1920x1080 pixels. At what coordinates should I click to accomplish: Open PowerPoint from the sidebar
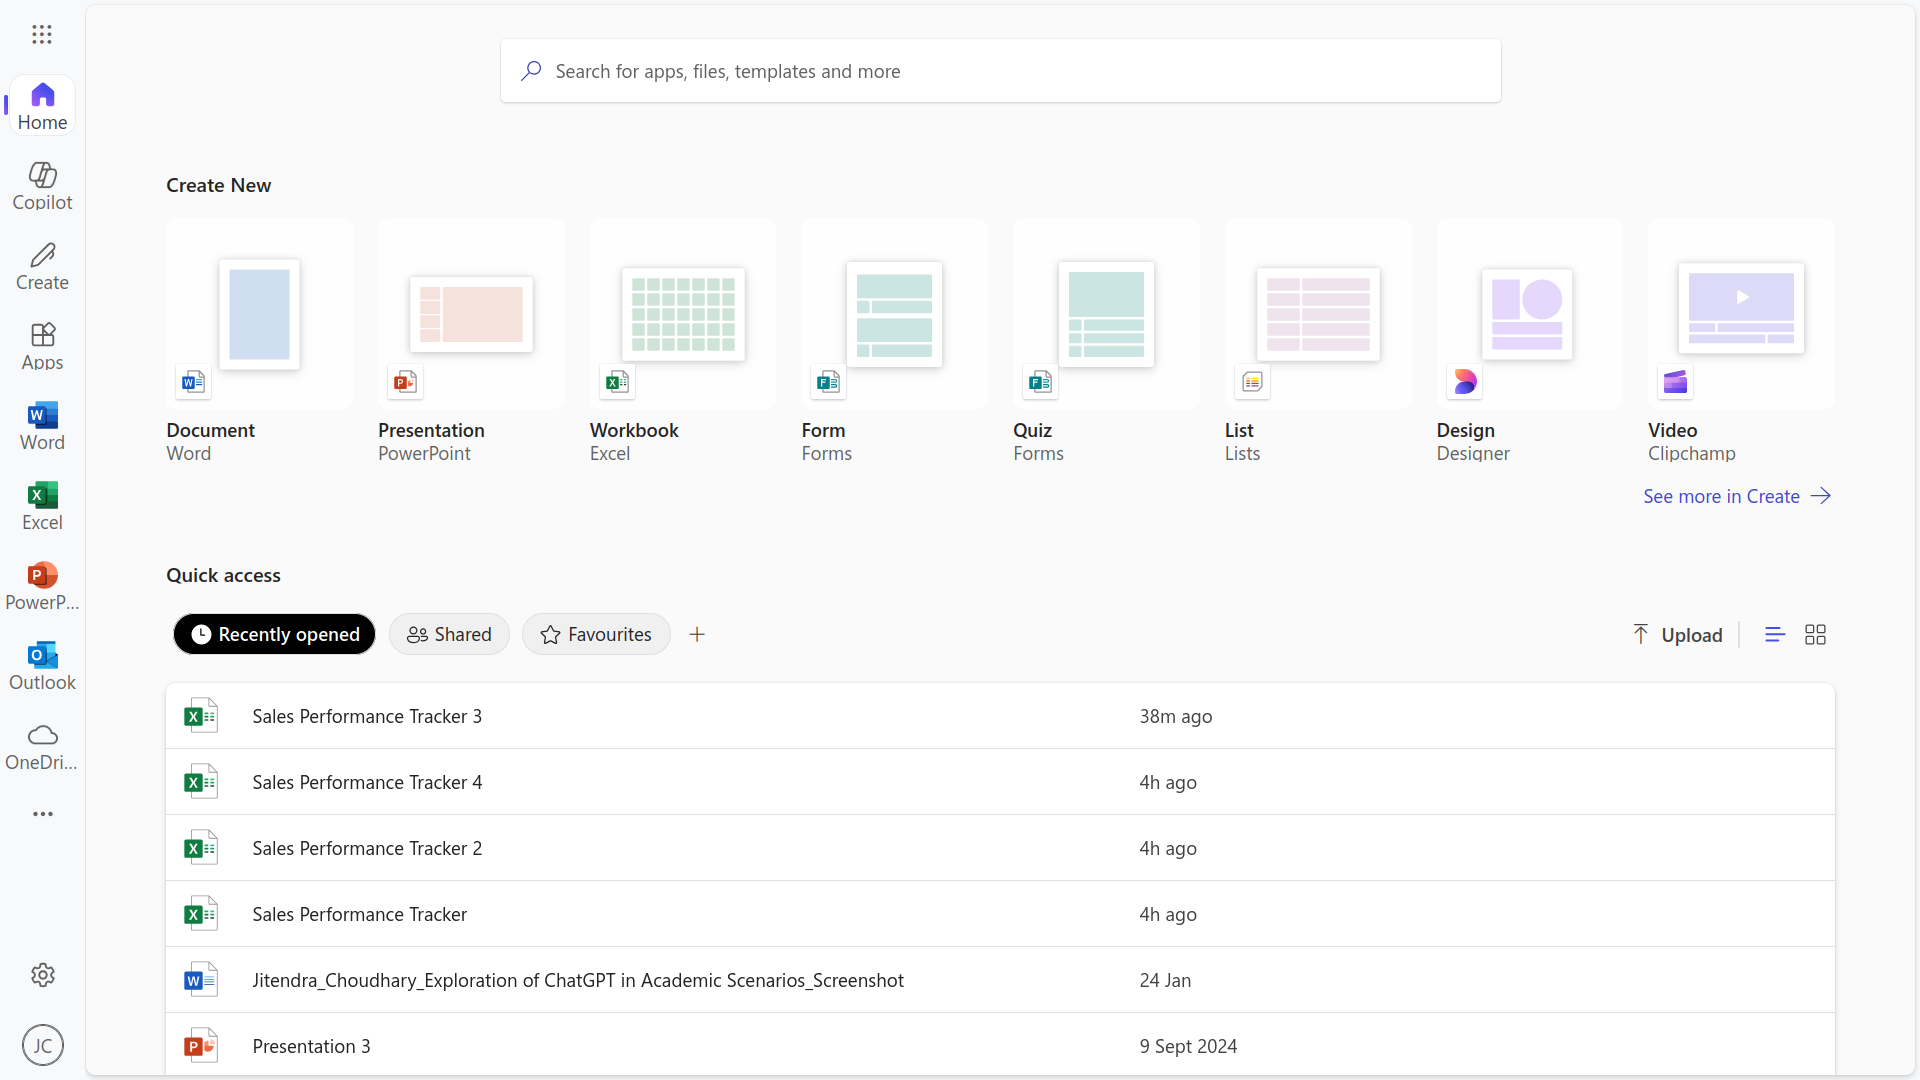pyautogui.click(x=42, y=586)
